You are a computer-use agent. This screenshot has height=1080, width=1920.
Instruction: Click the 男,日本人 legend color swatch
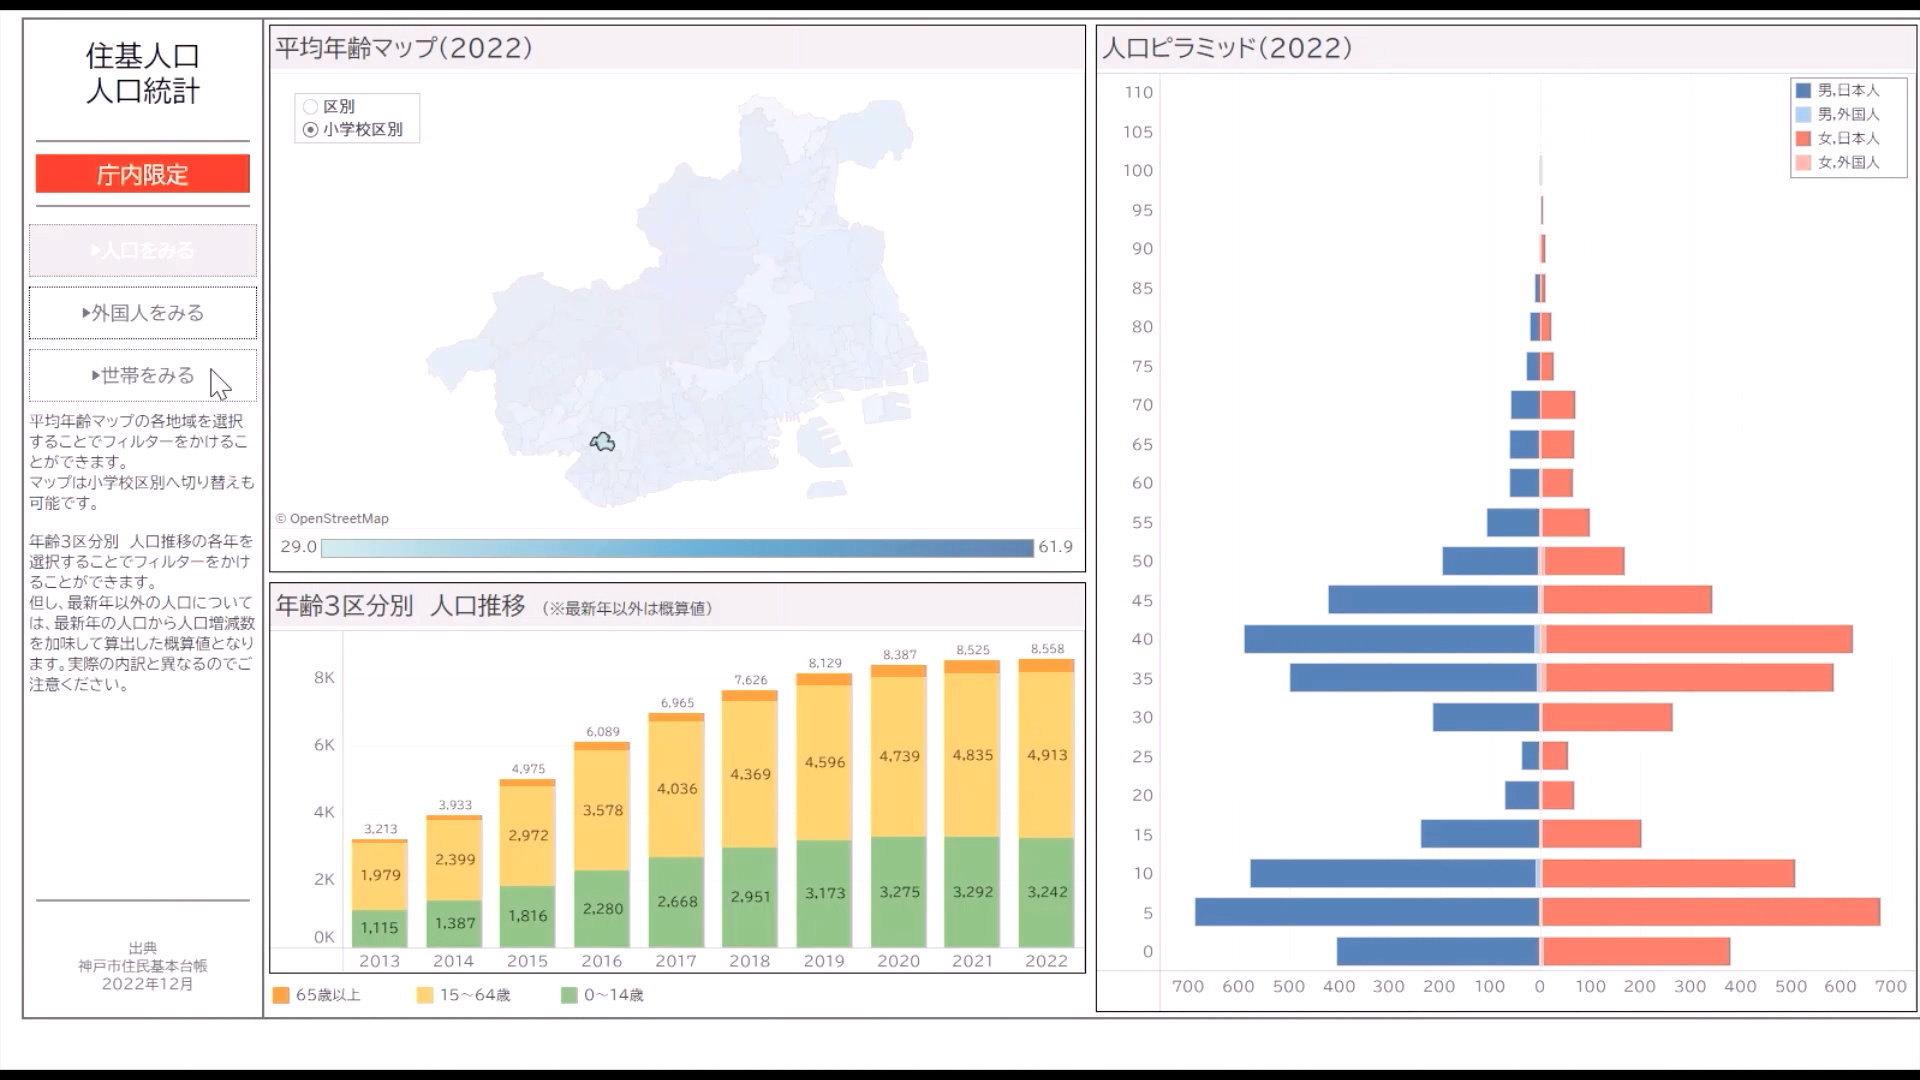[1803, 91]
